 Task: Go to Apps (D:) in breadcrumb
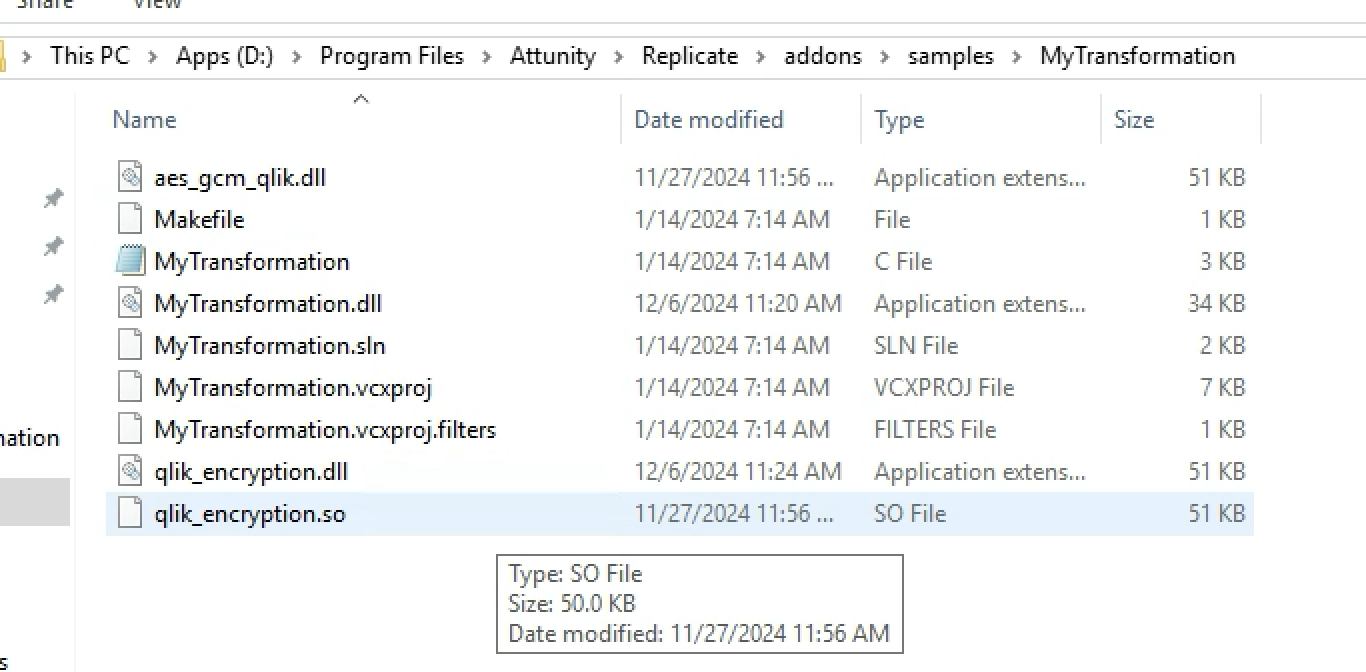(x=225, y=56)
